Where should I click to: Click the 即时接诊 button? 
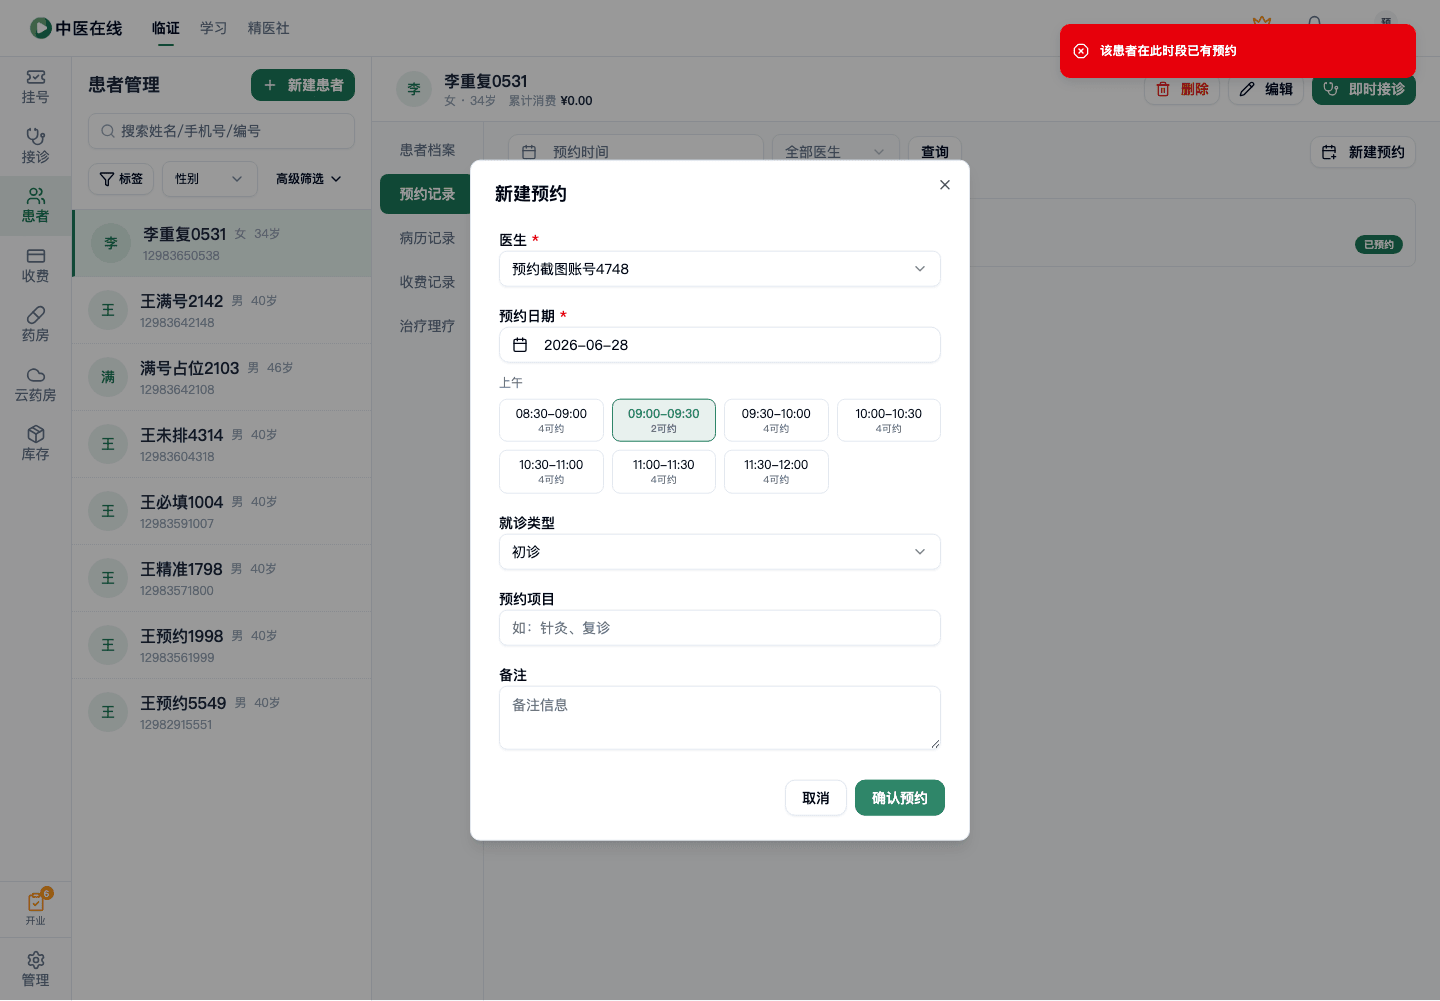pyautogui.click(x=1364, y=89)
